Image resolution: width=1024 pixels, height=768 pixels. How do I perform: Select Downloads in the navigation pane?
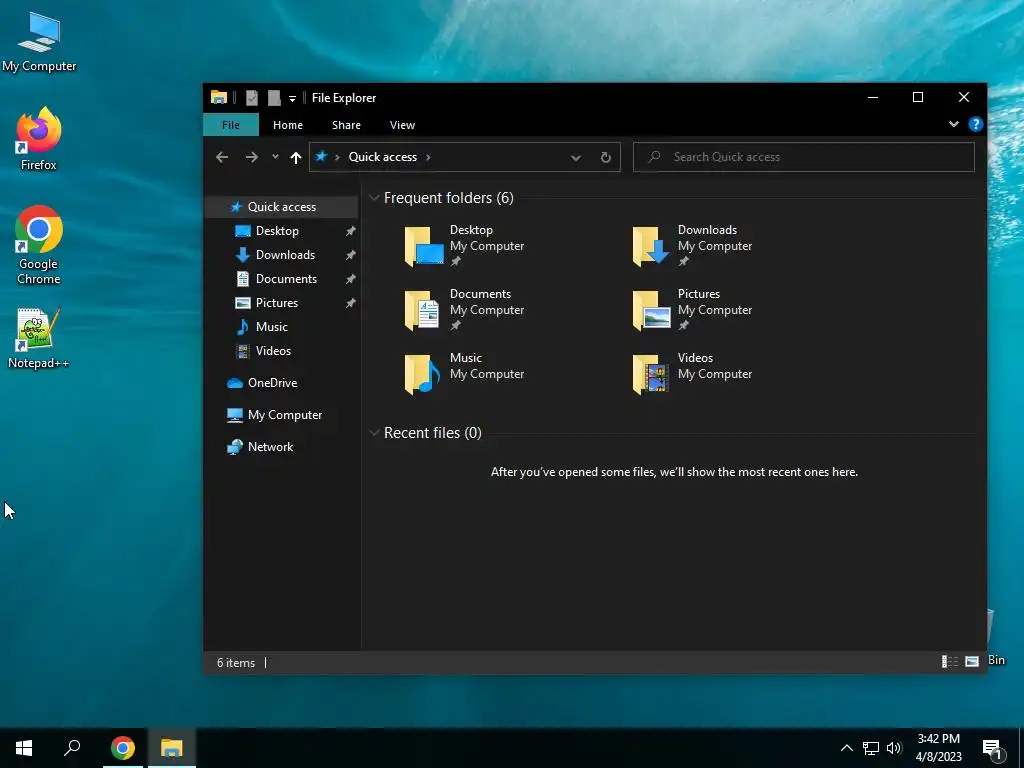pyautogui.click(x=285, y=255)
